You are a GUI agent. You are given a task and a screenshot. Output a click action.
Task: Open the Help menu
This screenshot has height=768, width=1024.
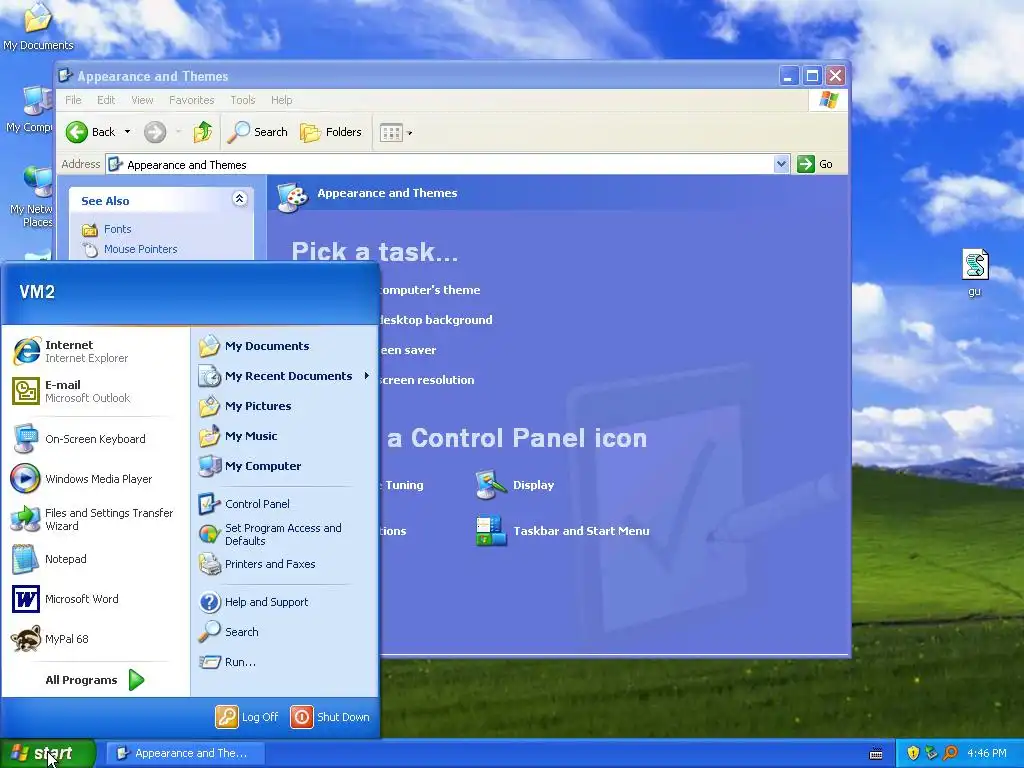[x=281, y=100]
